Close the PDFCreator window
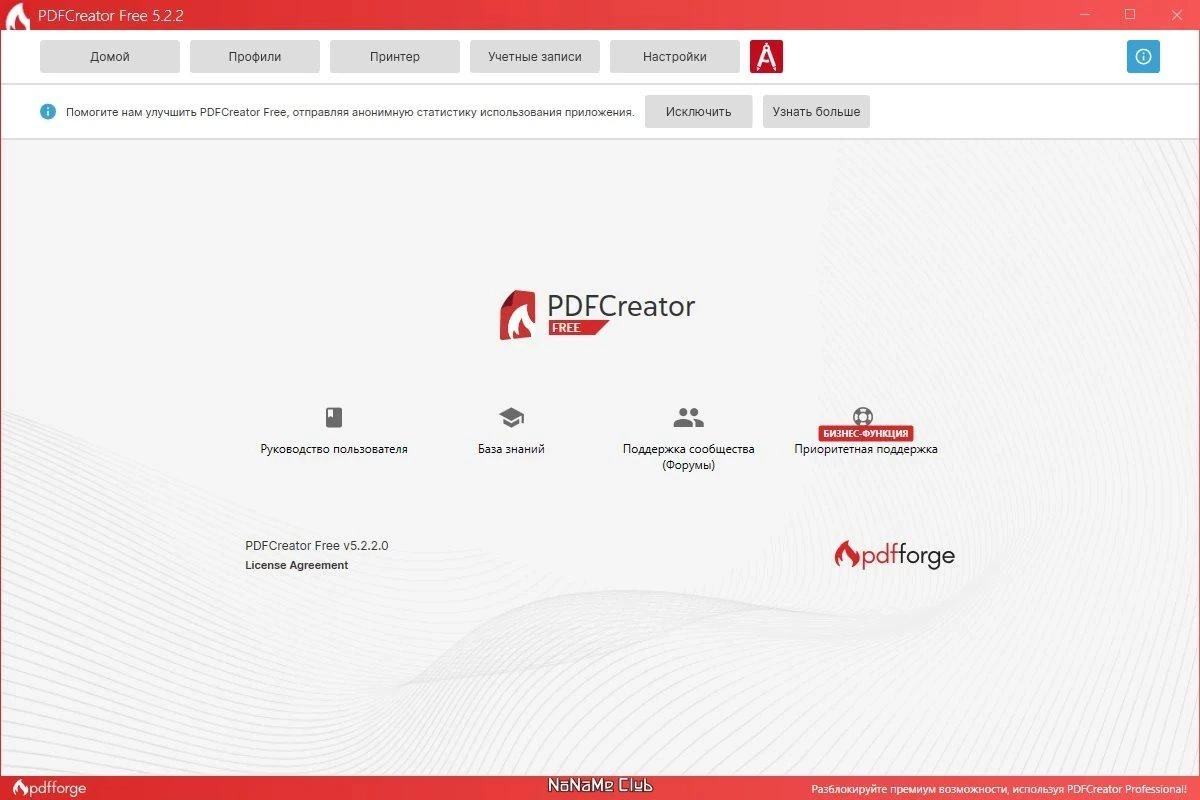The width and height of the screenshot is (1200, 800). pyautogui.click(x=1175, y=14)
